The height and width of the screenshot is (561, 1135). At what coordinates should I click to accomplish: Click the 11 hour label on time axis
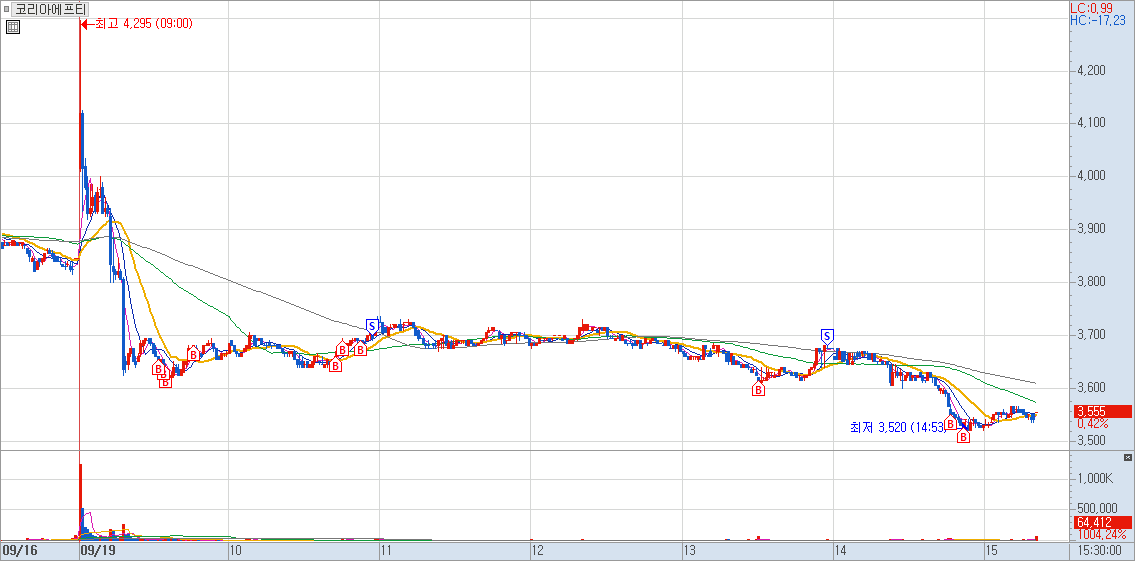pyautogui.click(x=387, y=551)
